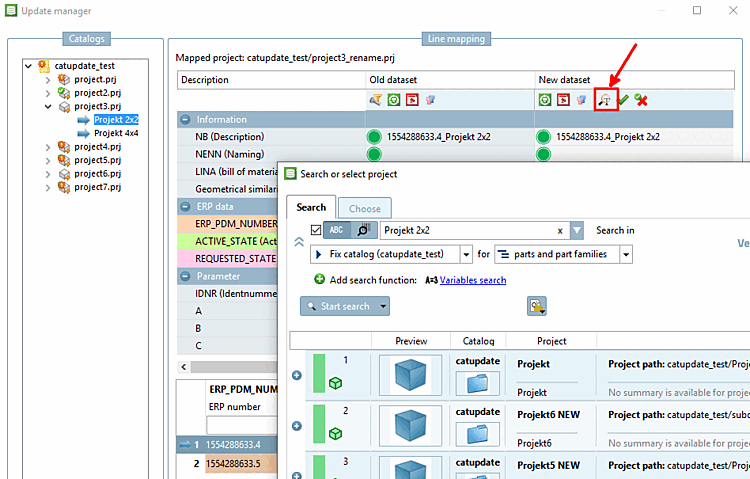Select Projekt 4x4 in the catalog tree
The width and height of the screenshot is (750, 479).
click(115, 133)
